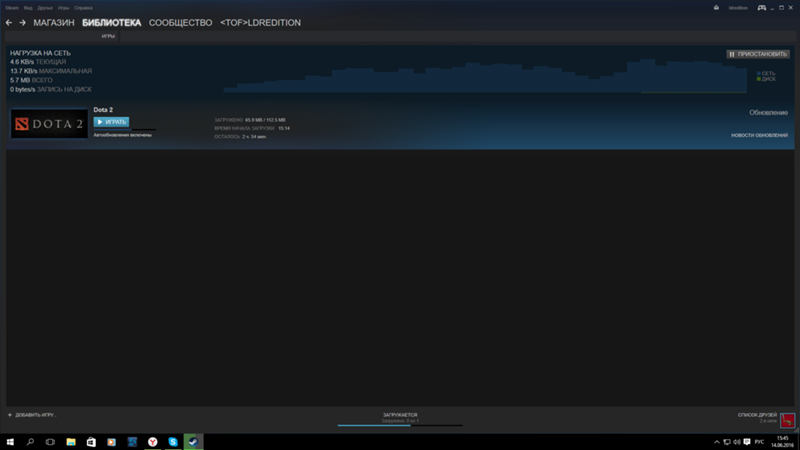The height and width of the screenshot is (450, 800).
Task: Click the Steam taskbar icon
Action: click(x=193, y=442)
